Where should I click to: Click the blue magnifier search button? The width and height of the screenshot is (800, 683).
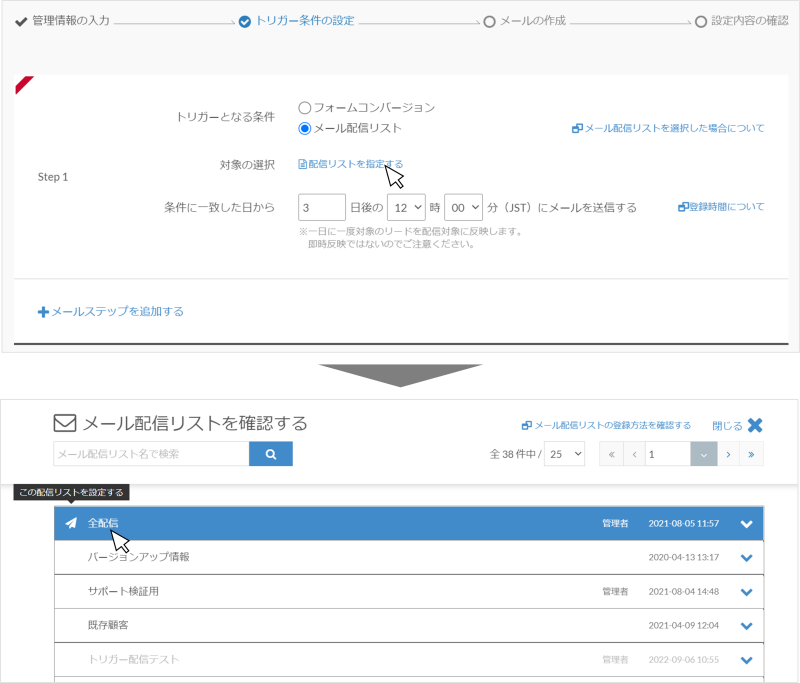click(270, 453)
